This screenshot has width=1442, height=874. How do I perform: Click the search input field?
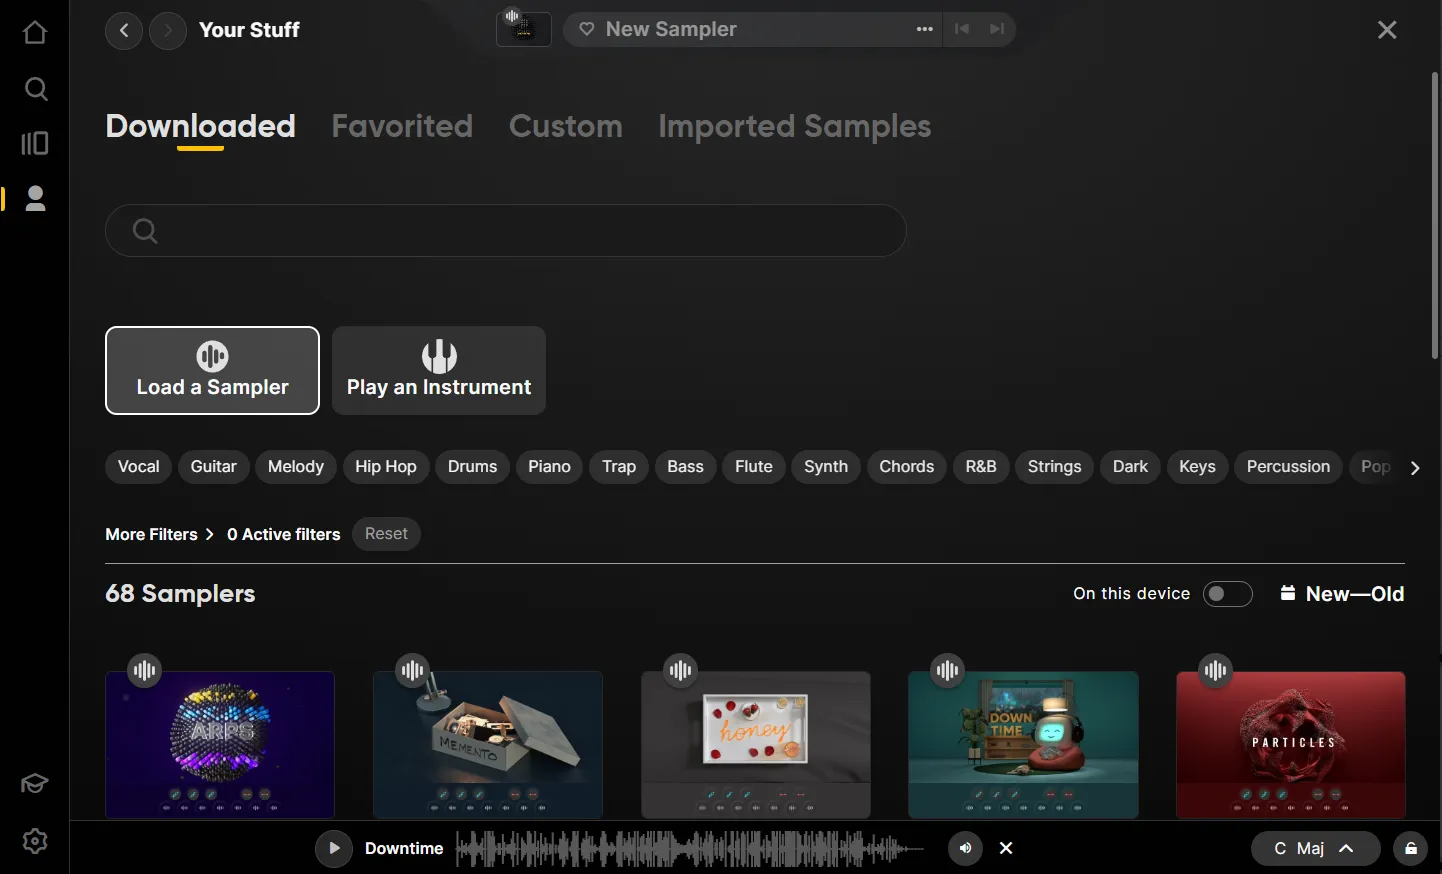[x=506, y=231]
